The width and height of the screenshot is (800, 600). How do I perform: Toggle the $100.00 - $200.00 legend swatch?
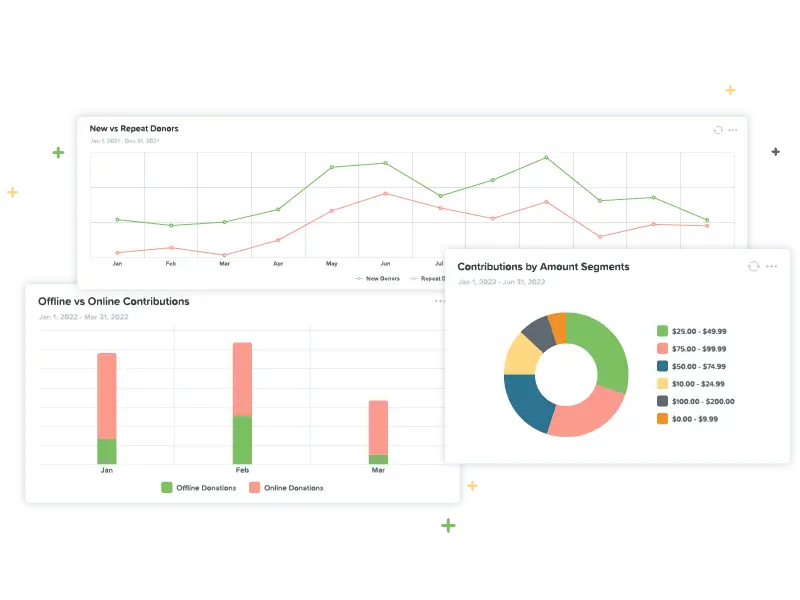tap(662, 401)
